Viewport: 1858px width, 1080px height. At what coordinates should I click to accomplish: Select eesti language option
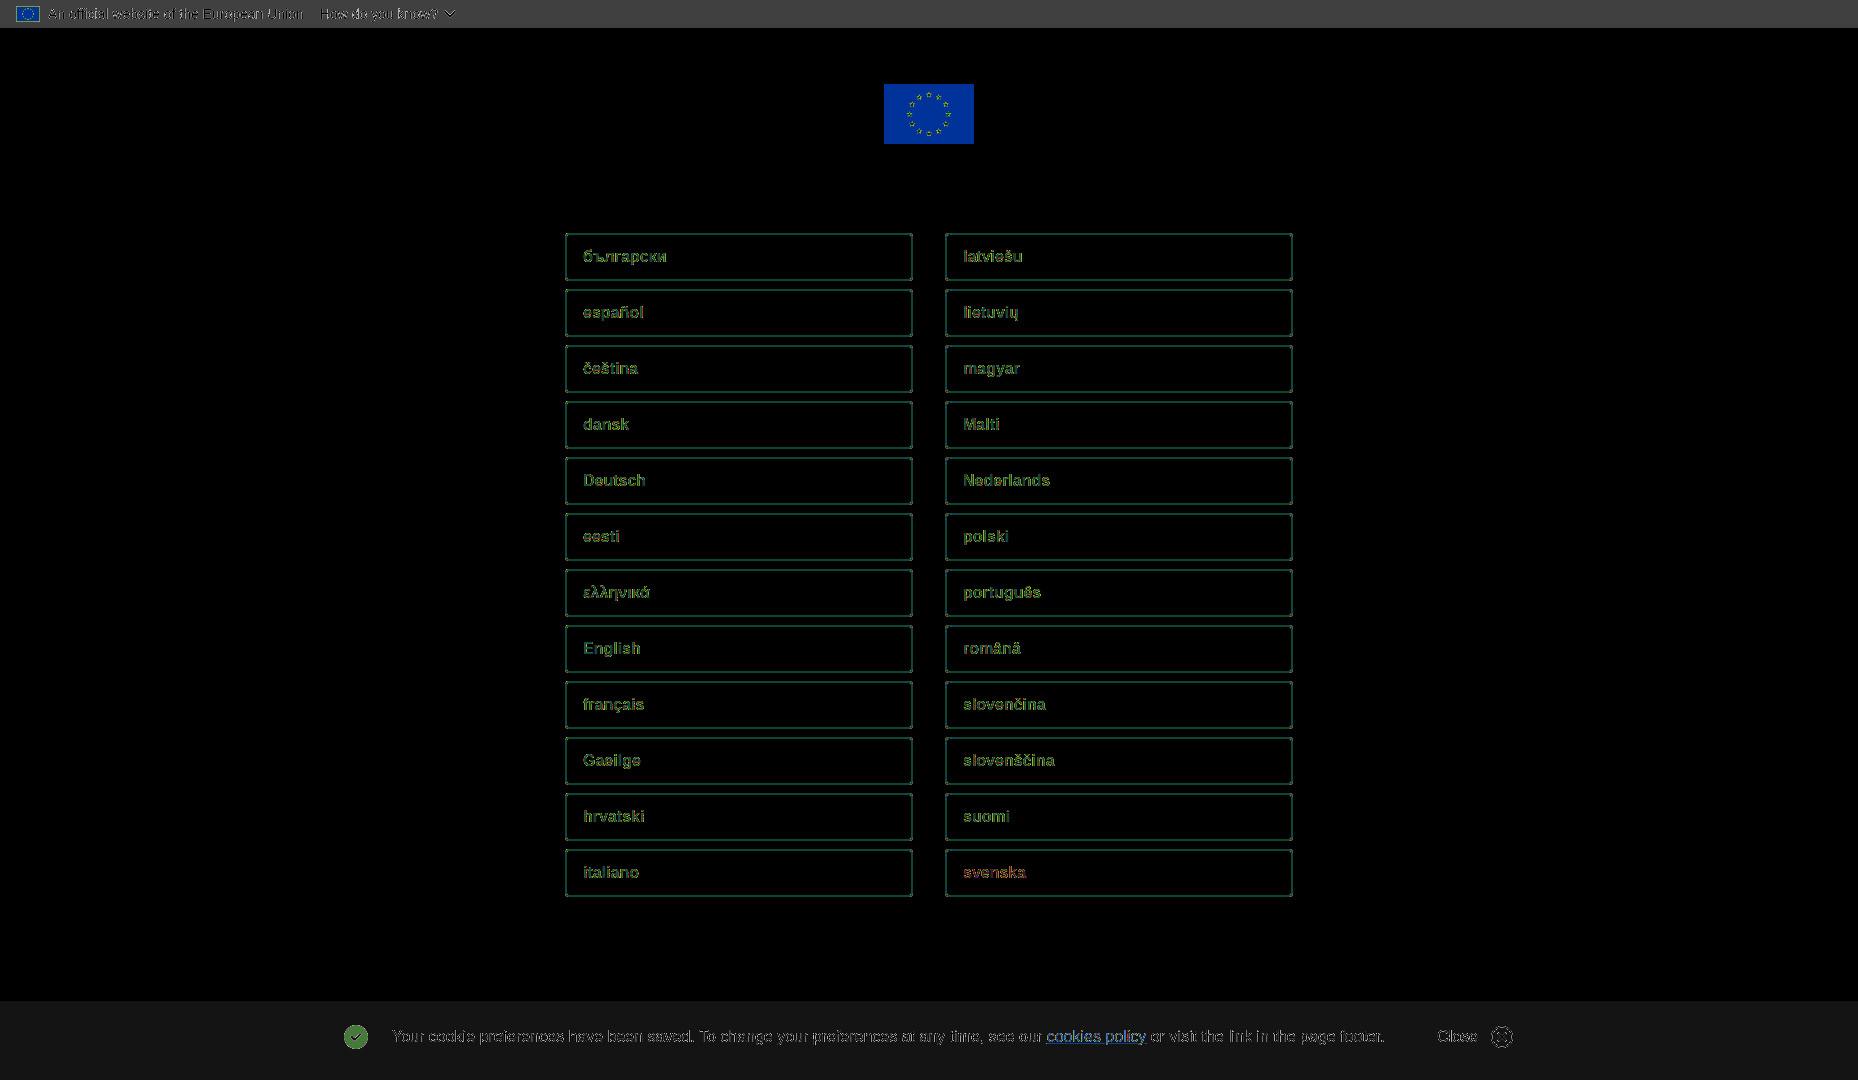[x=739, y=537]
